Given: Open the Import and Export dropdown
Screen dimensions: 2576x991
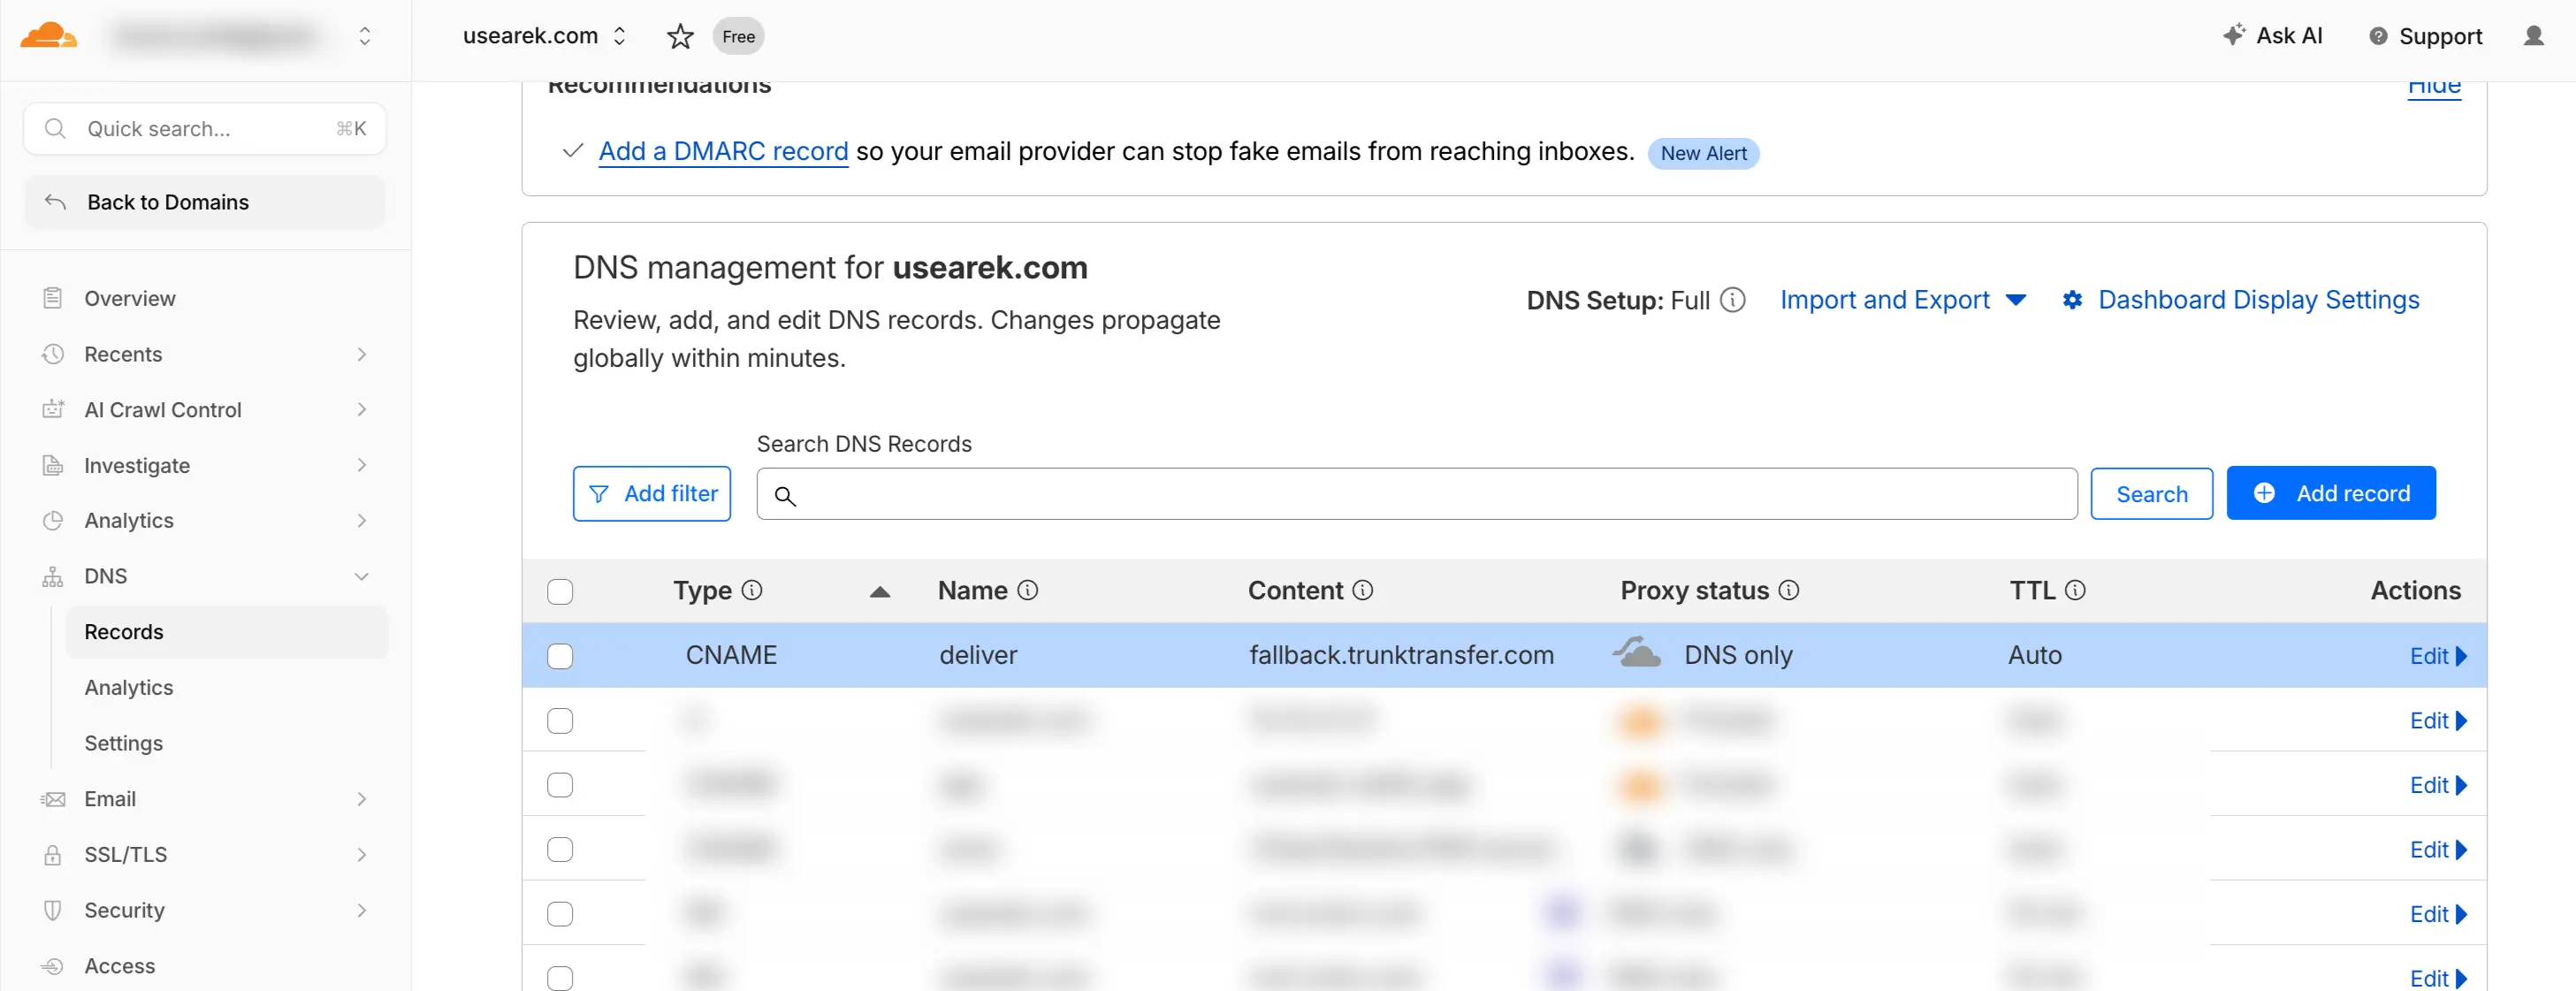Looking at the screenshot, I should coord(1903,300).
